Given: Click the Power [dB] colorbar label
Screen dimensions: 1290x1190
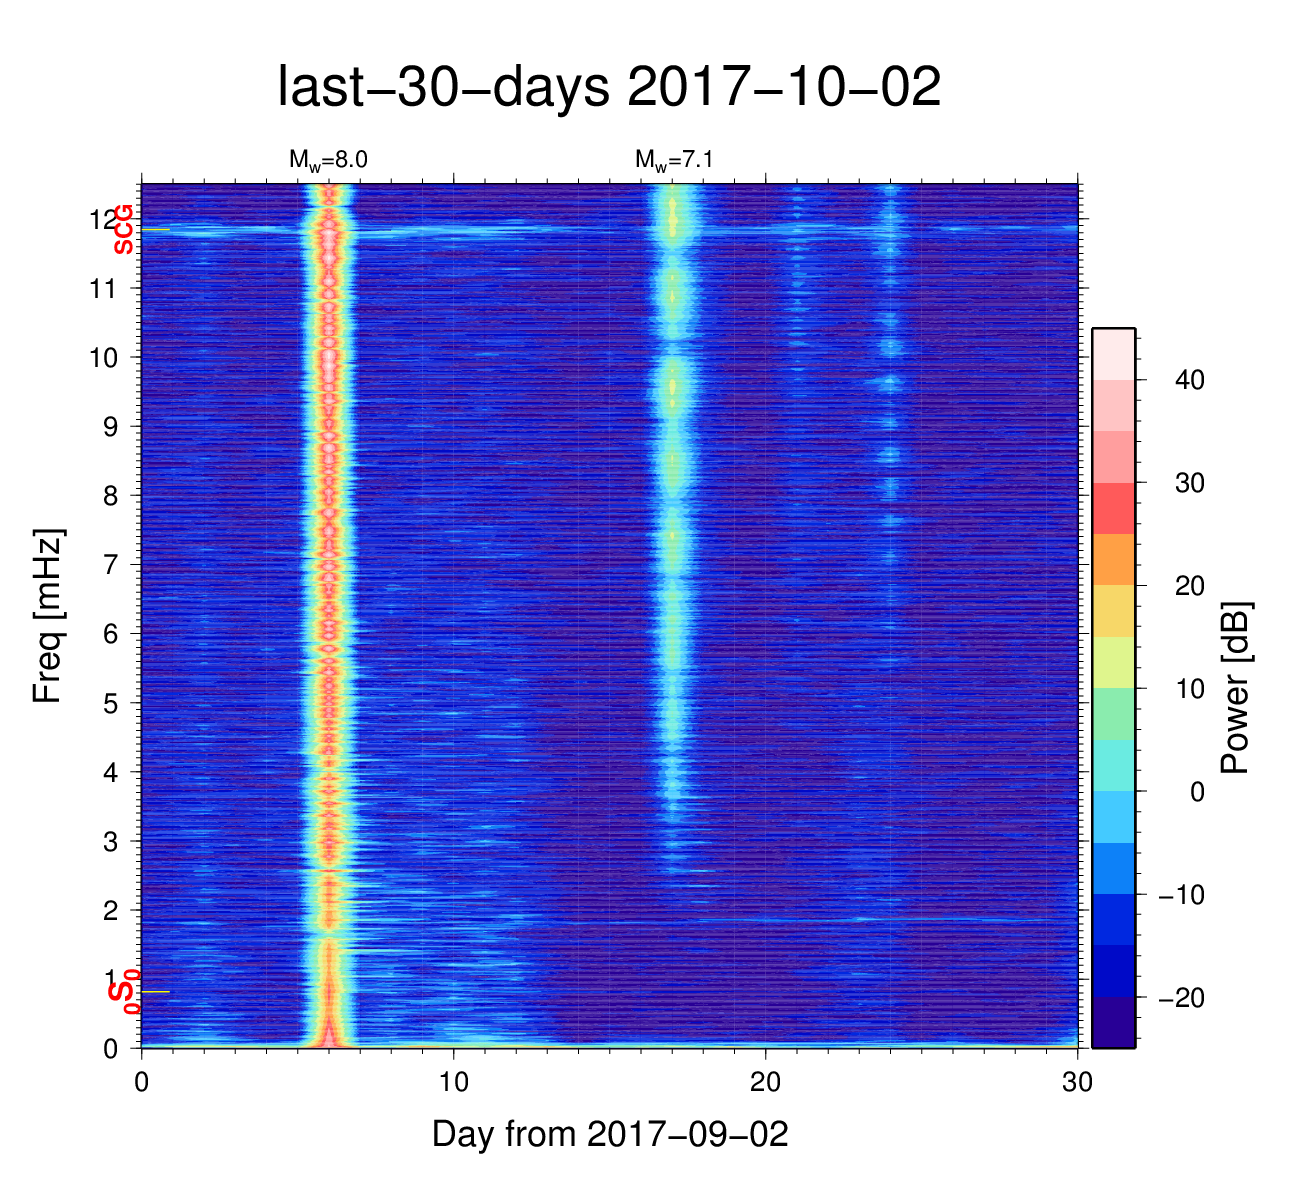Looking at the screenshot, I should [x=1236, y=688].
